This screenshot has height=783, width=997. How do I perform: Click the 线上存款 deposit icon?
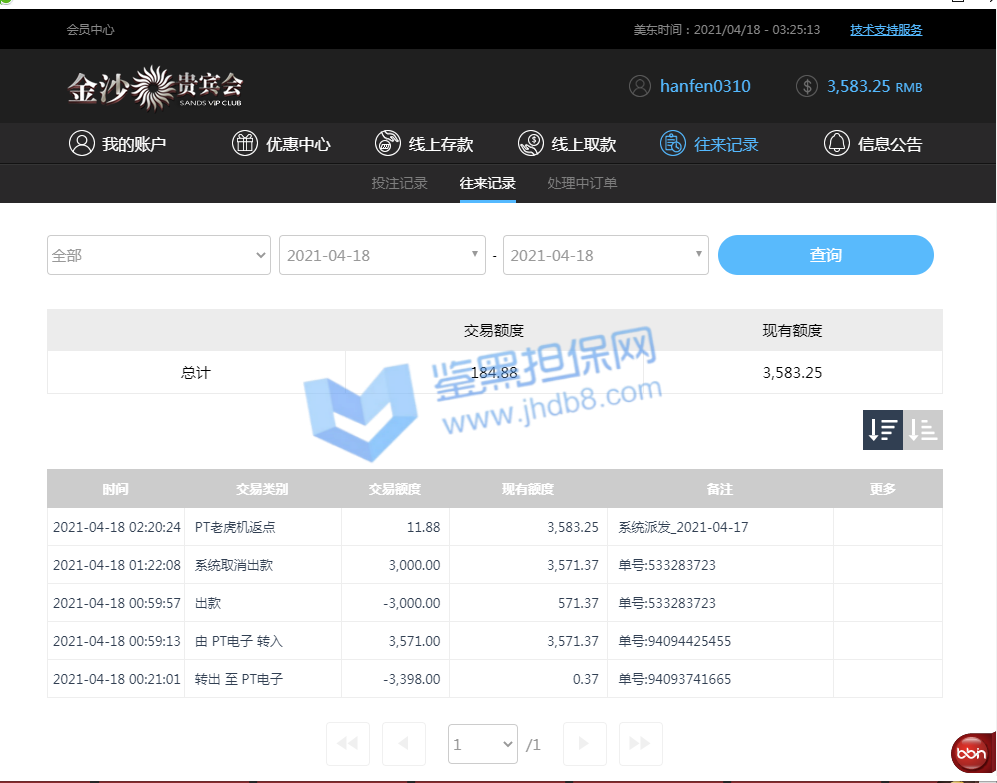388,144
